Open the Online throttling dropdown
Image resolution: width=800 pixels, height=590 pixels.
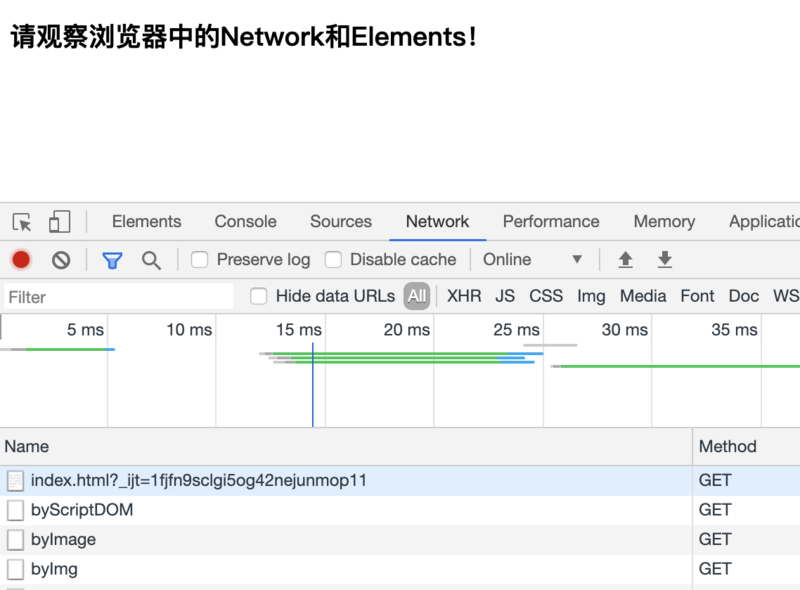[532, 260]
